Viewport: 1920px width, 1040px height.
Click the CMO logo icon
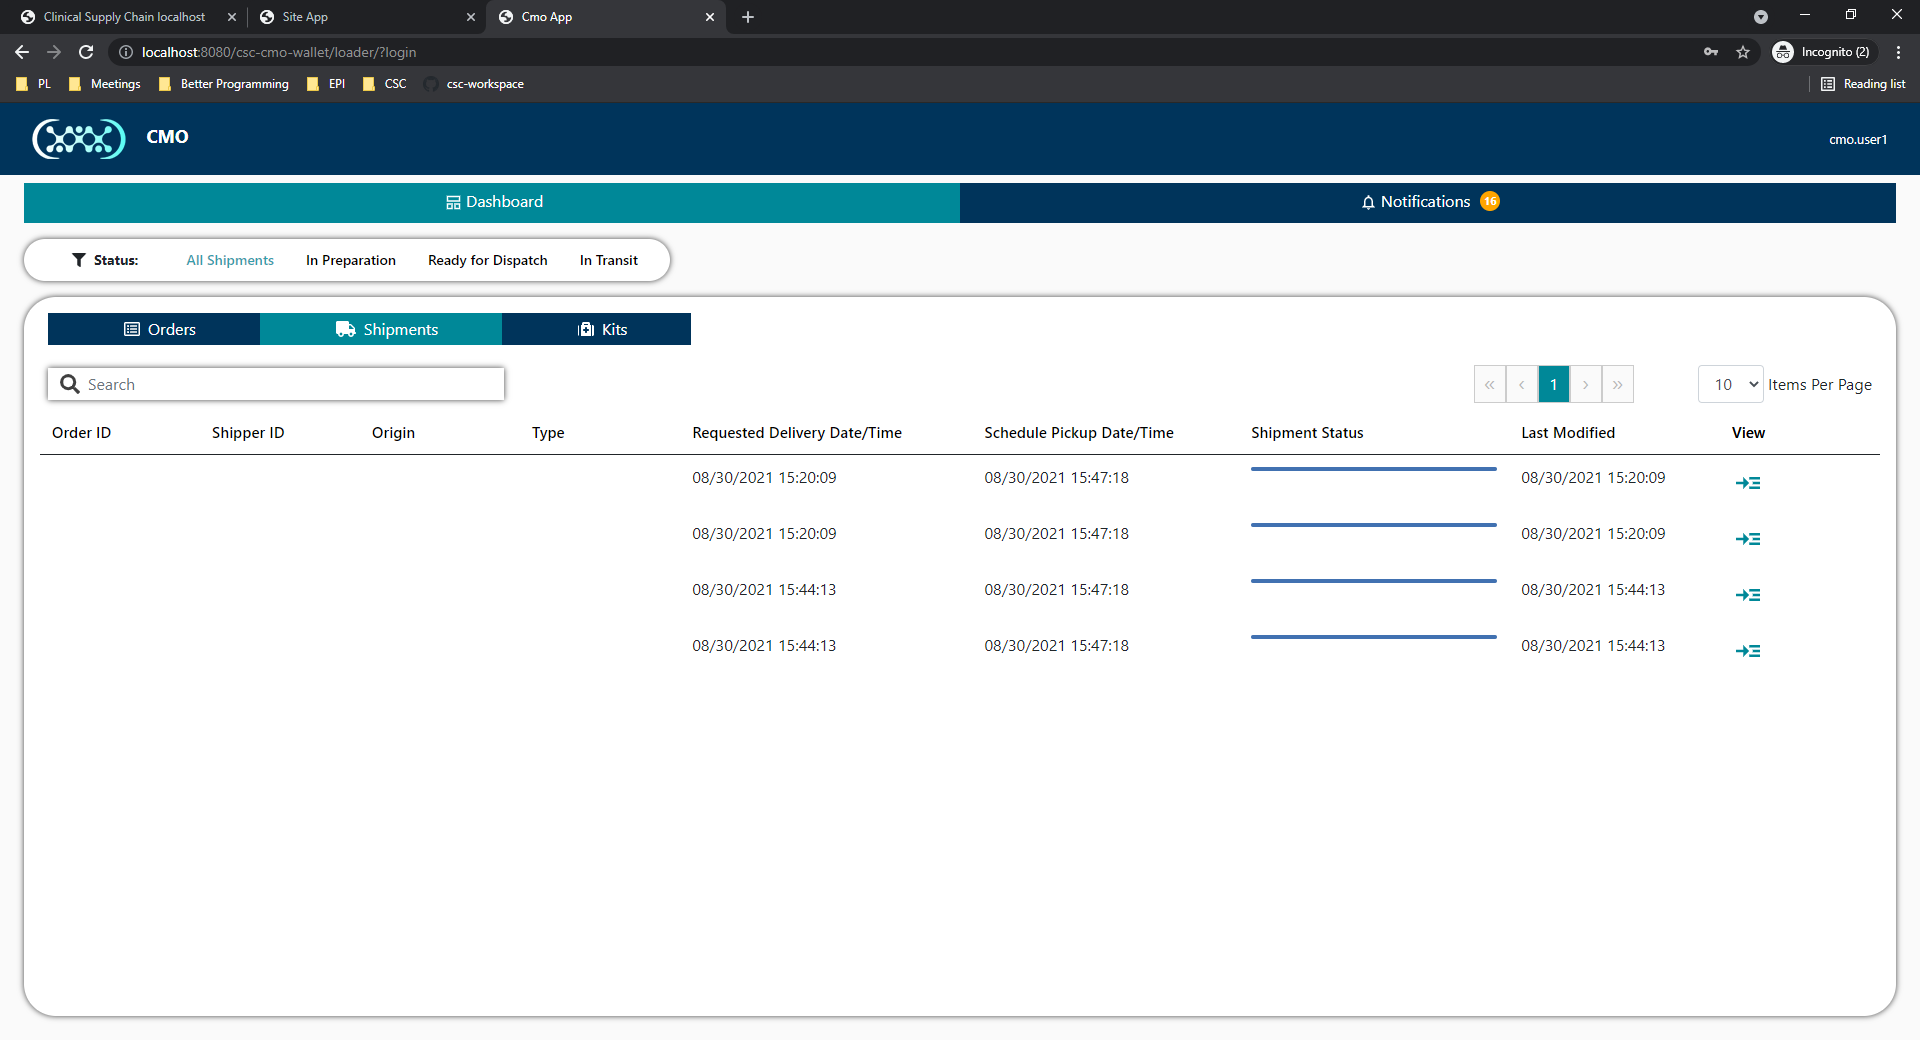coord(78,138)
